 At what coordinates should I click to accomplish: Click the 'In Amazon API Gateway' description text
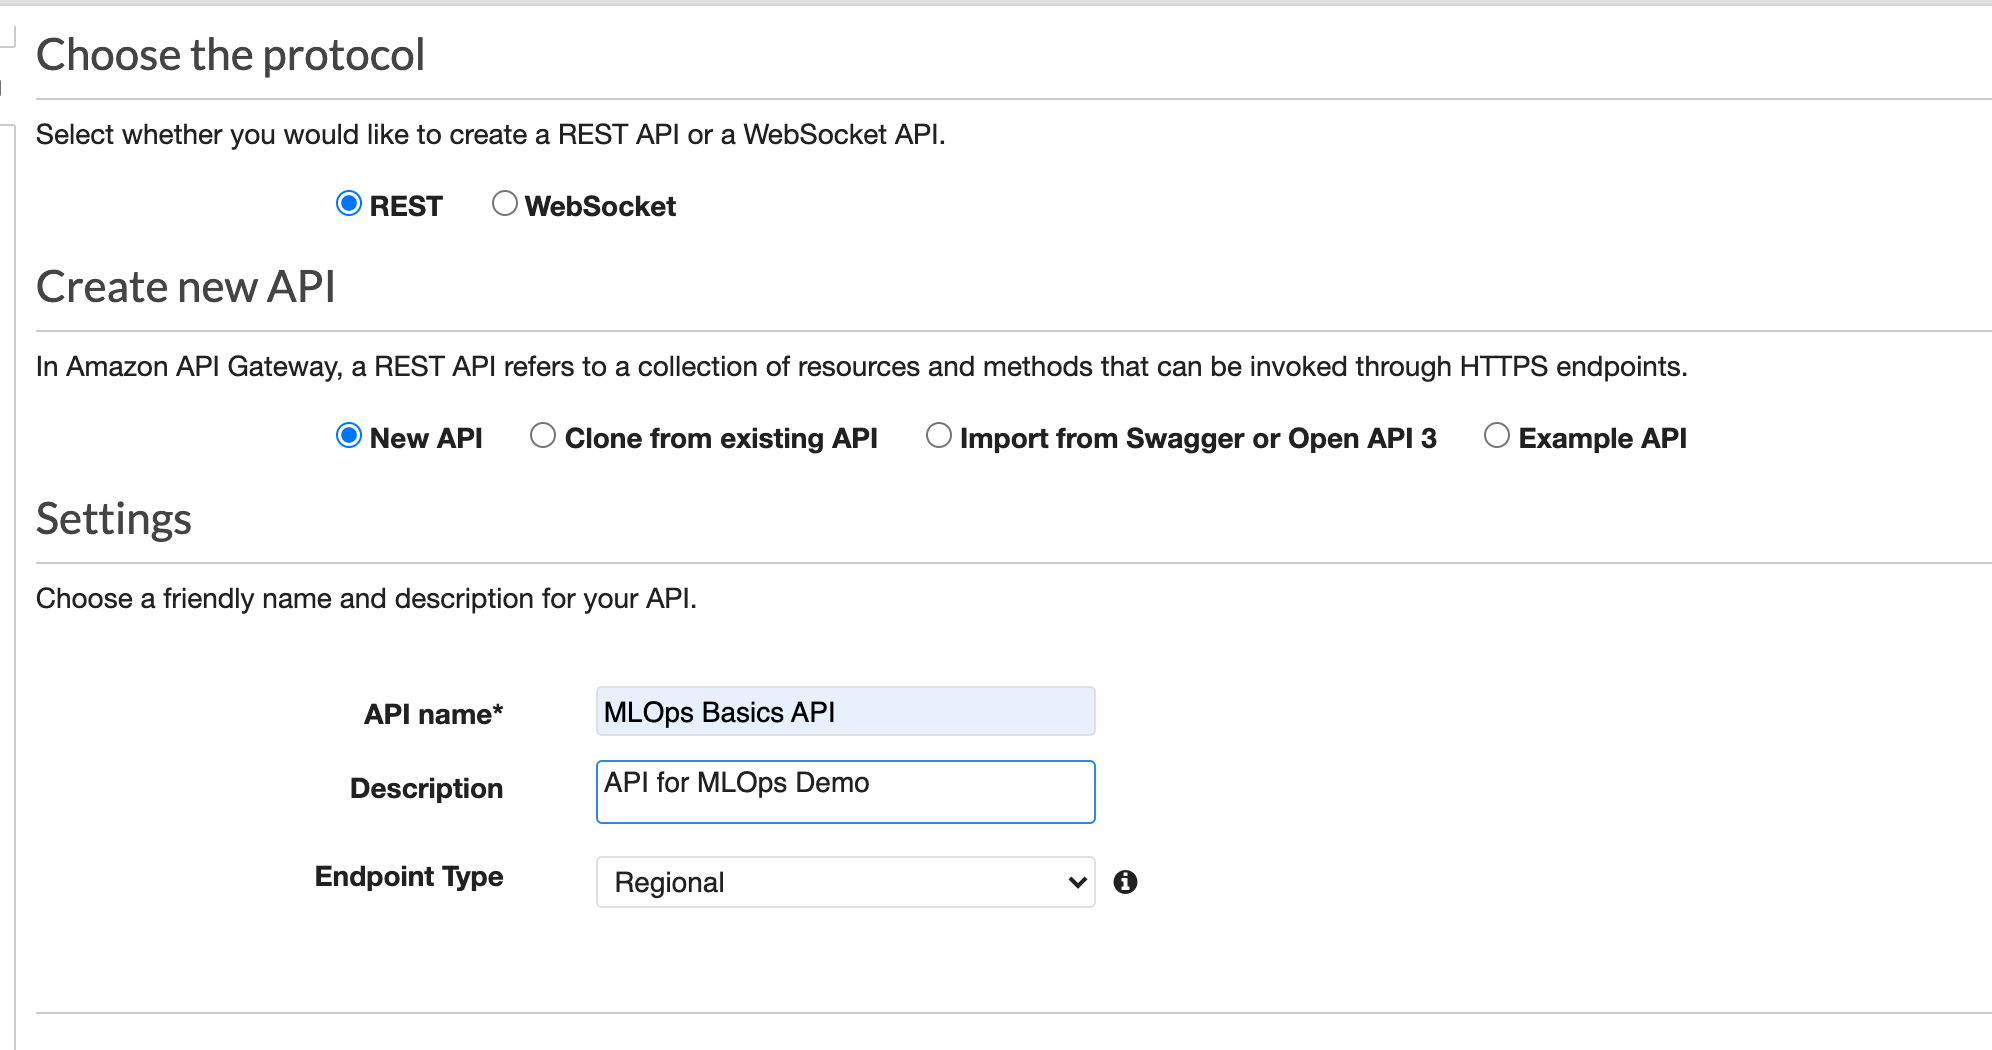[x=862, y=366]
